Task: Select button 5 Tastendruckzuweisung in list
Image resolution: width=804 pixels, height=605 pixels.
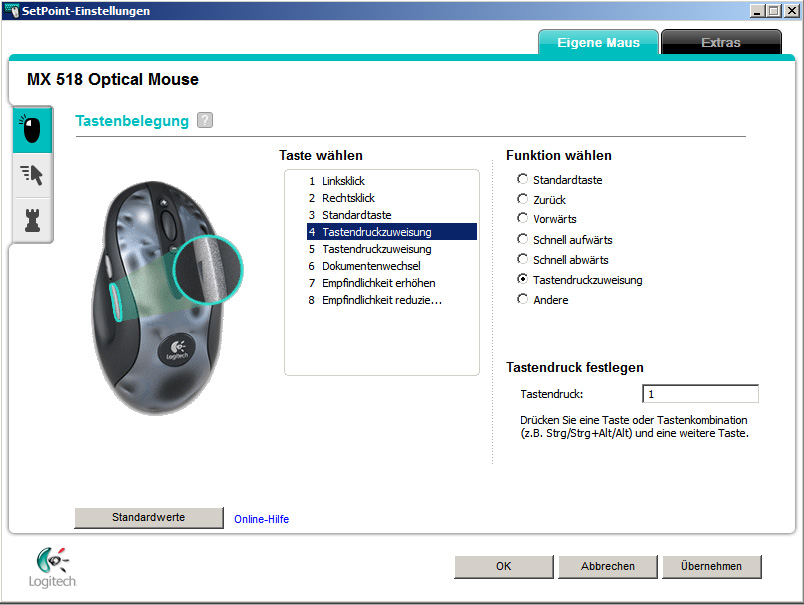Action: (392, 249)
